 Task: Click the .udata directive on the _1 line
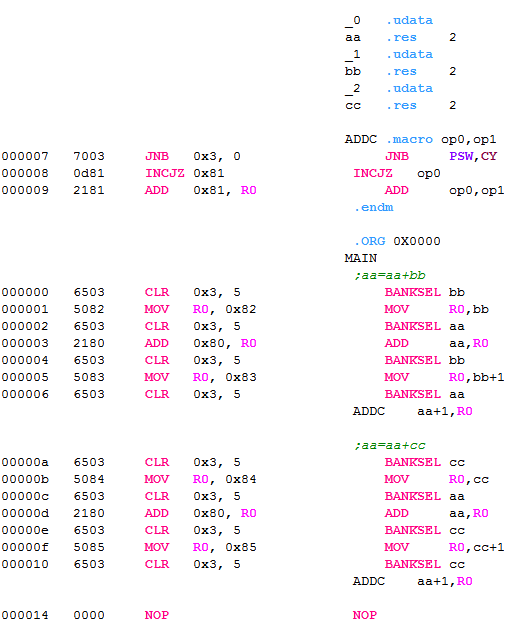pos(409,54)
